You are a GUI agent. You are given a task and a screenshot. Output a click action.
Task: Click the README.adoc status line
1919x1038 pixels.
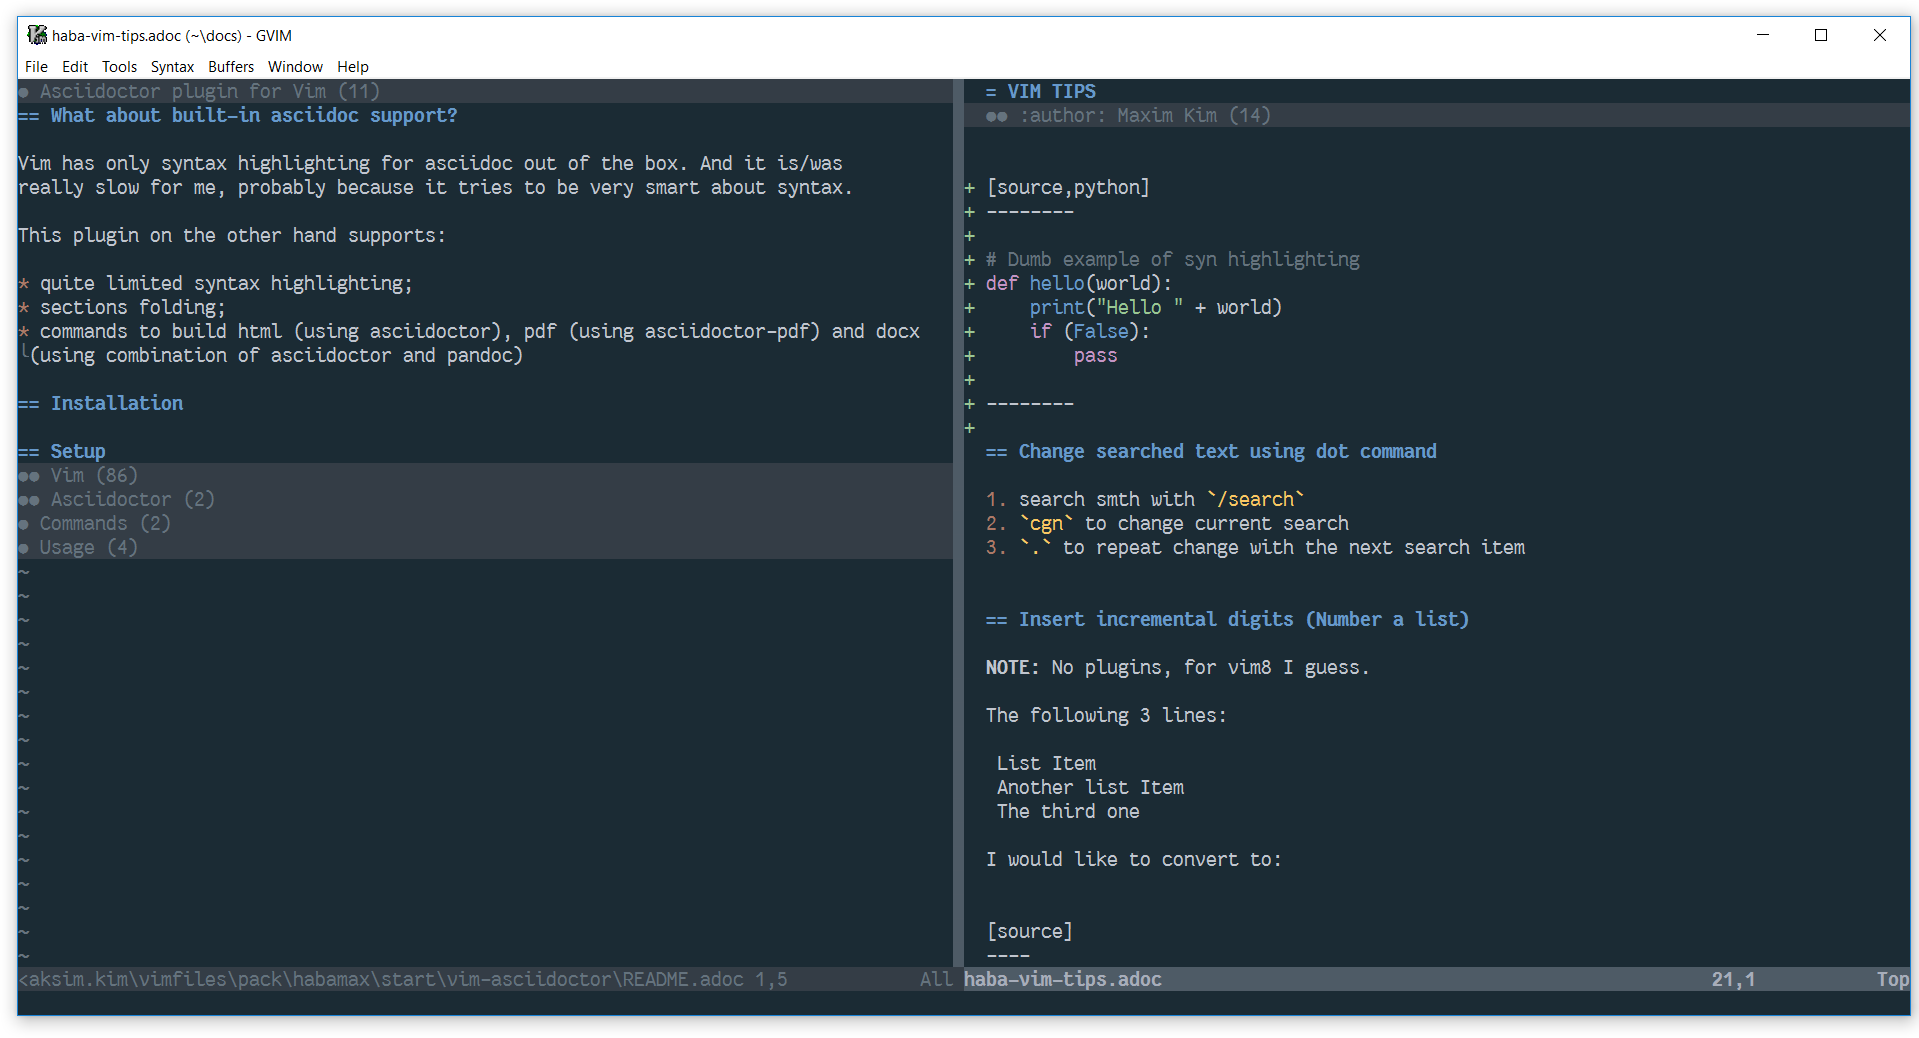(x=484, y=979)
